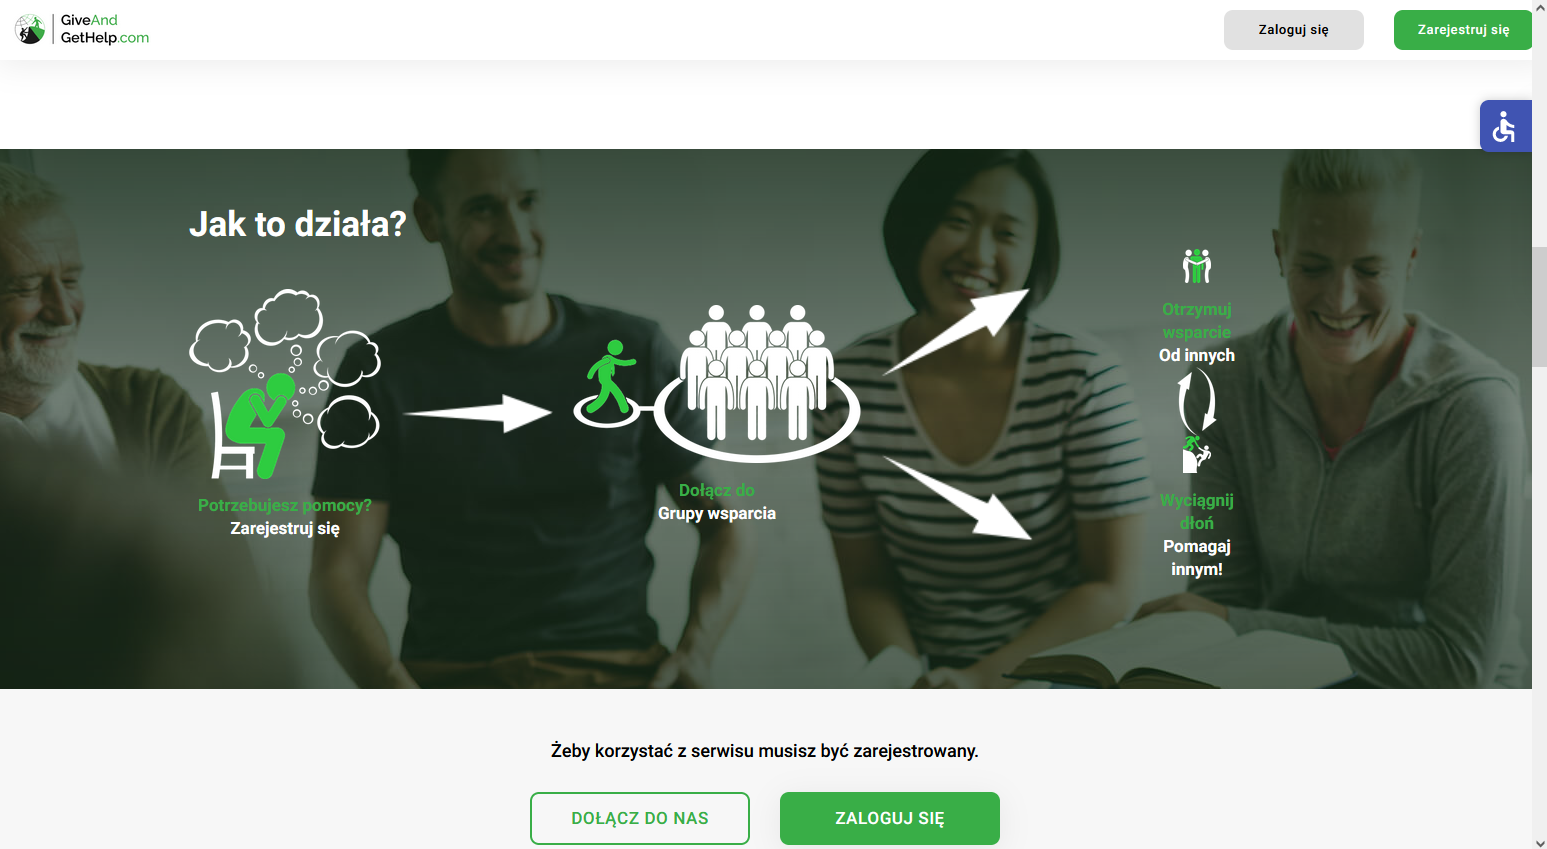This screenshot has width=1547, height=849.
Task: Click the white arrow pointing down-right
Action: (x=958, y=498)
